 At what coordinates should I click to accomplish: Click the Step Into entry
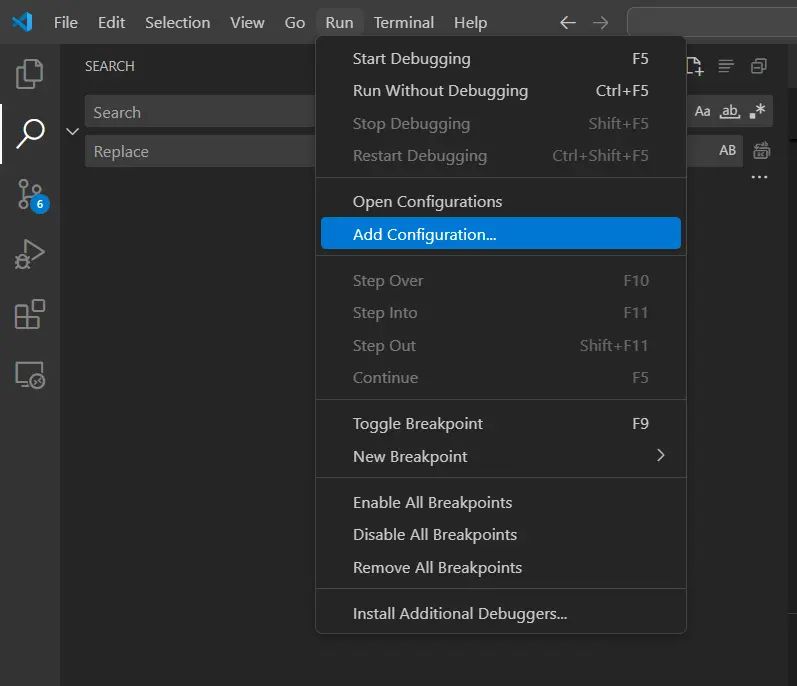501,313
